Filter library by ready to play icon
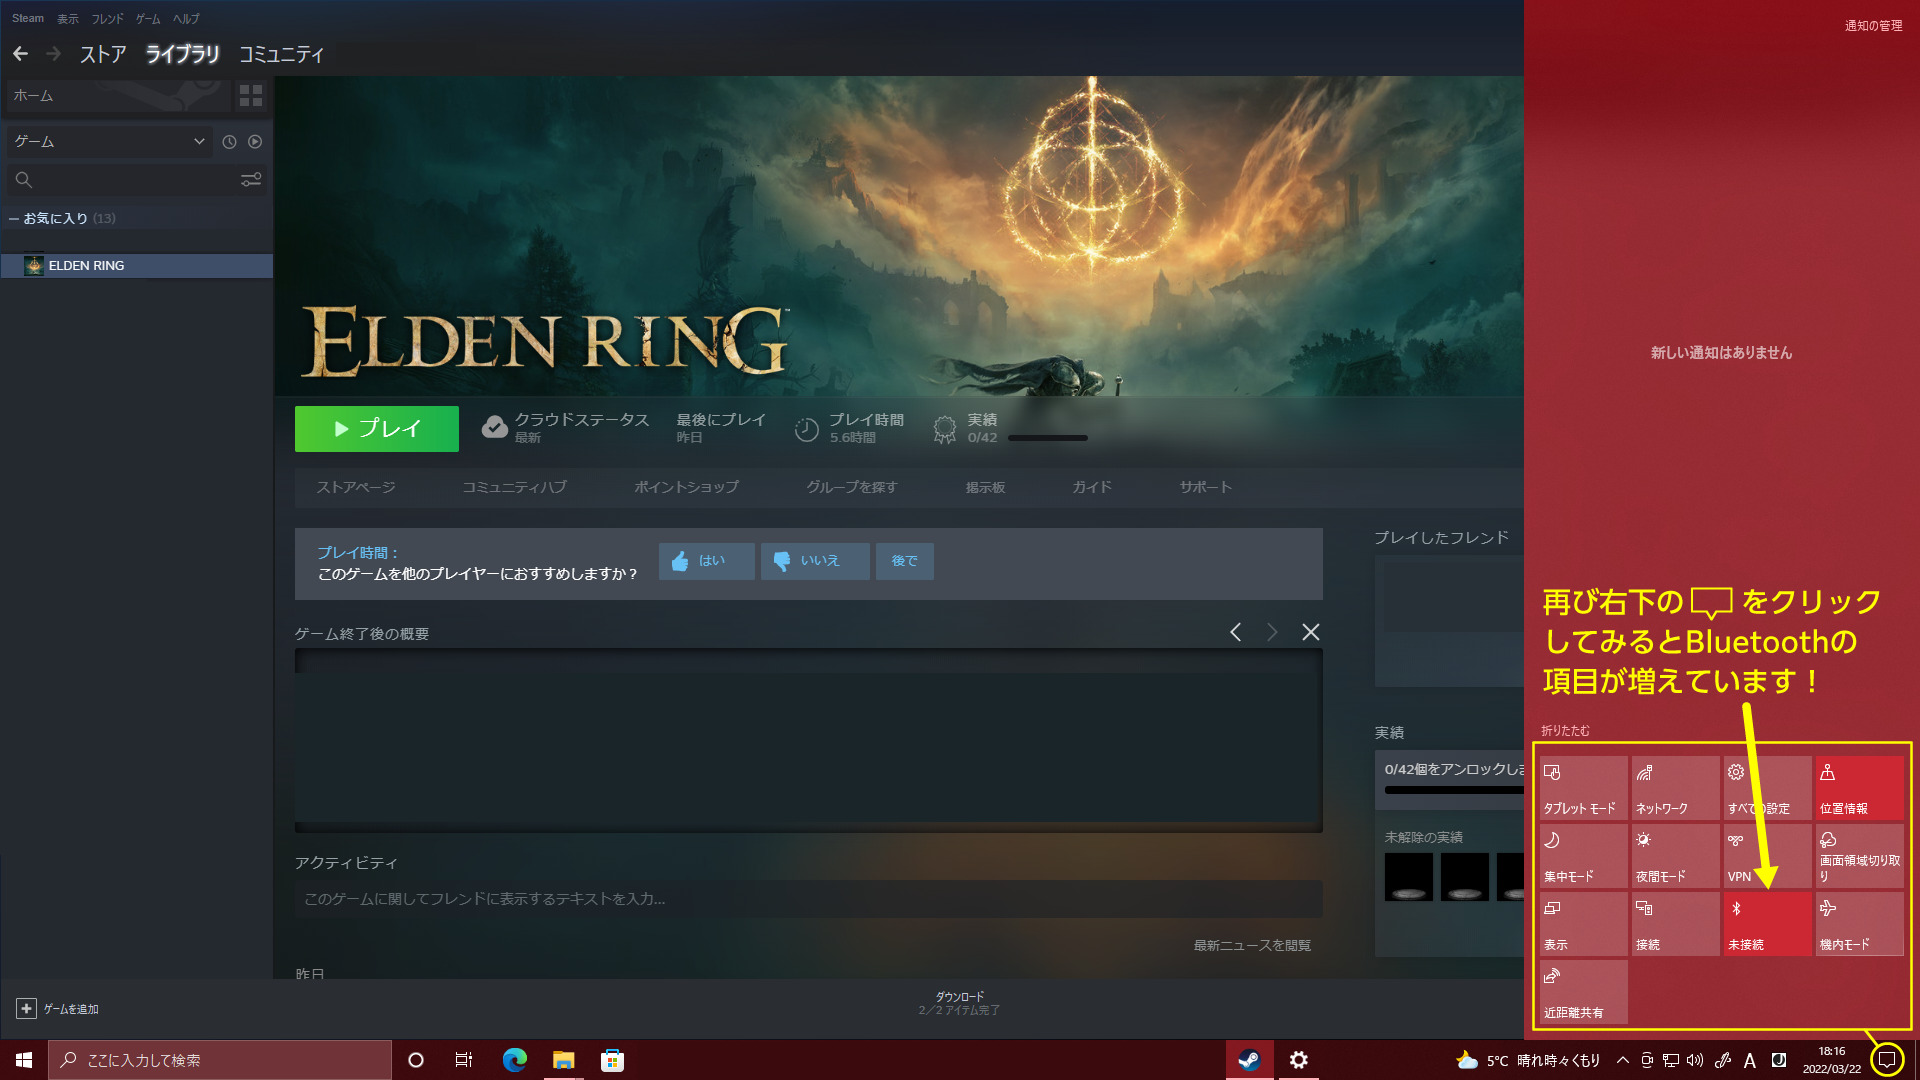This screenshot has height=1080, width=1920. pyautogui.click(x=255, y=142)
